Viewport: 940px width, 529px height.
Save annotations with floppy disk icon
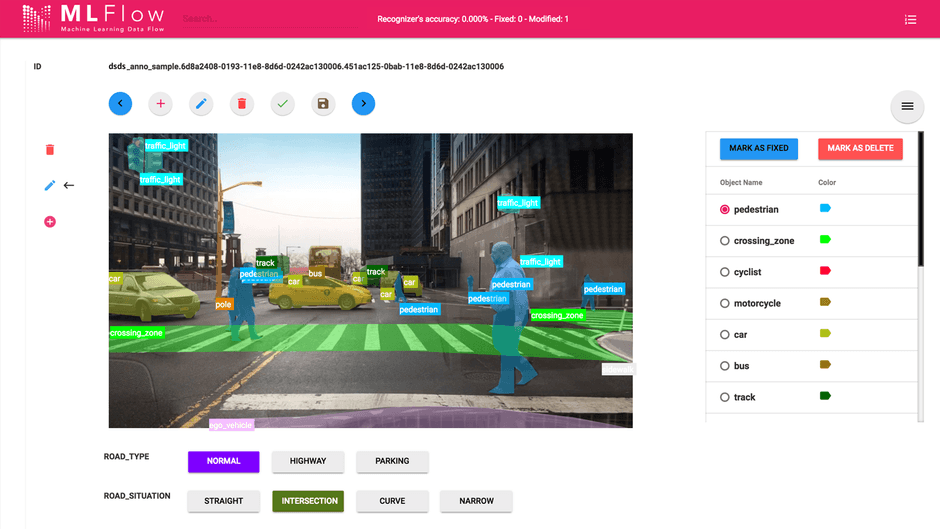point(322,103)
